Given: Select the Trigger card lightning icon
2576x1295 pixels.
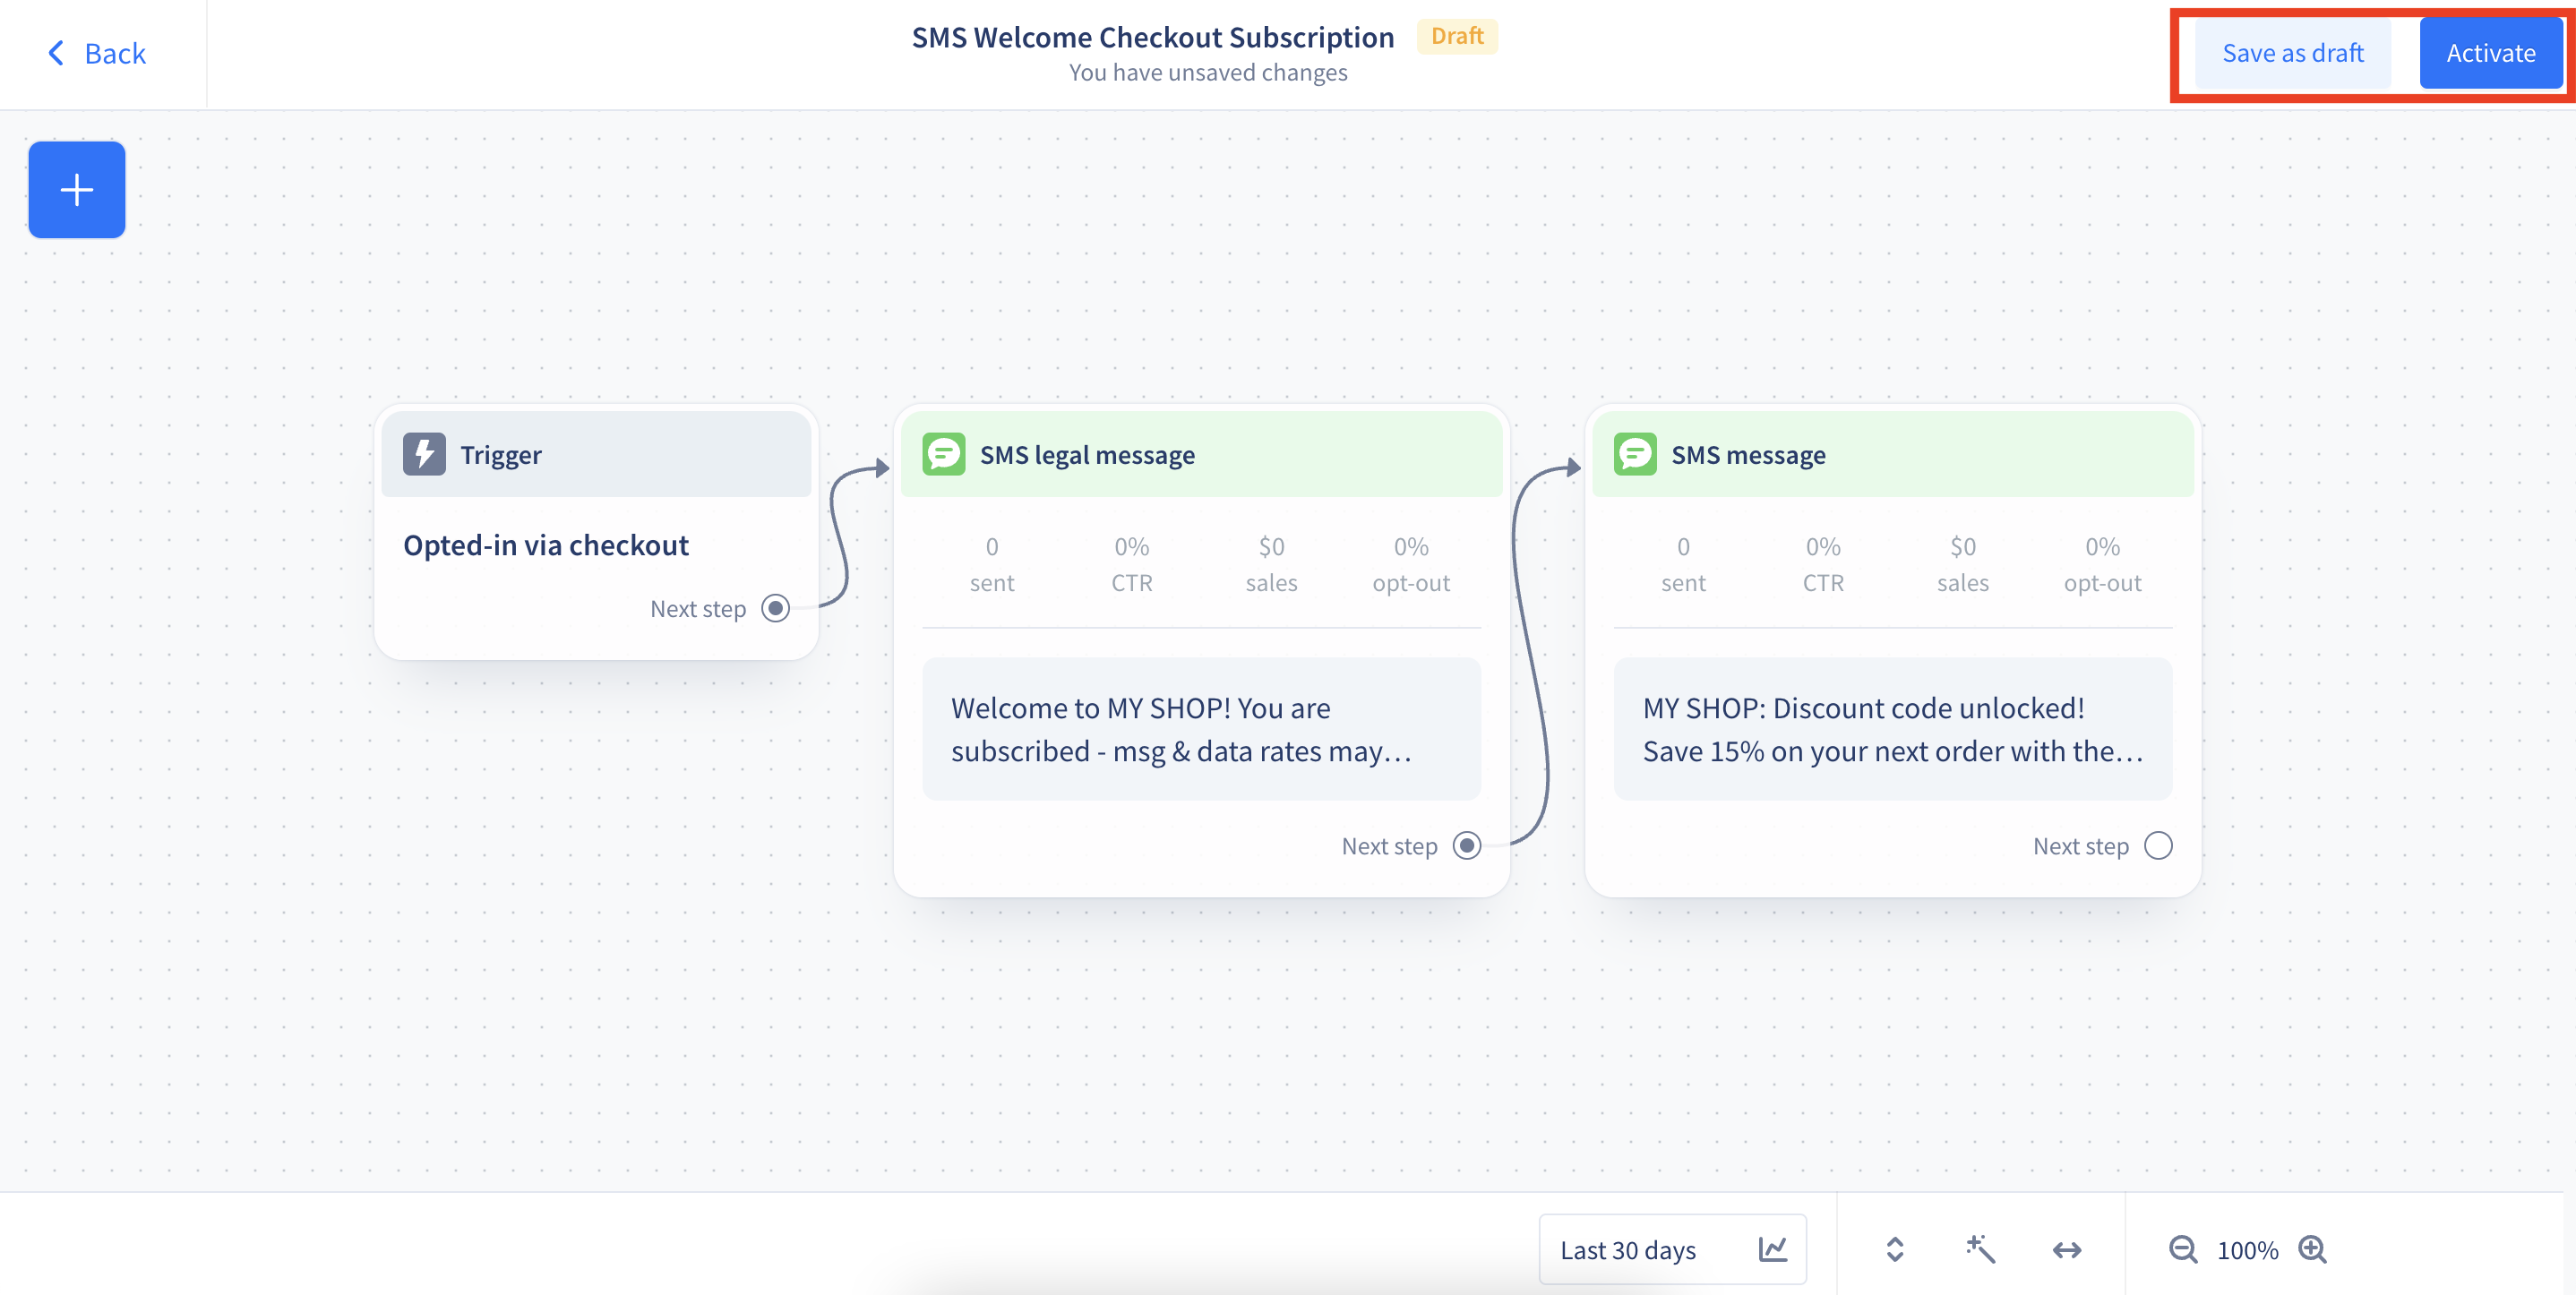Looking at the screenshot, I should (x=424, y=454).
